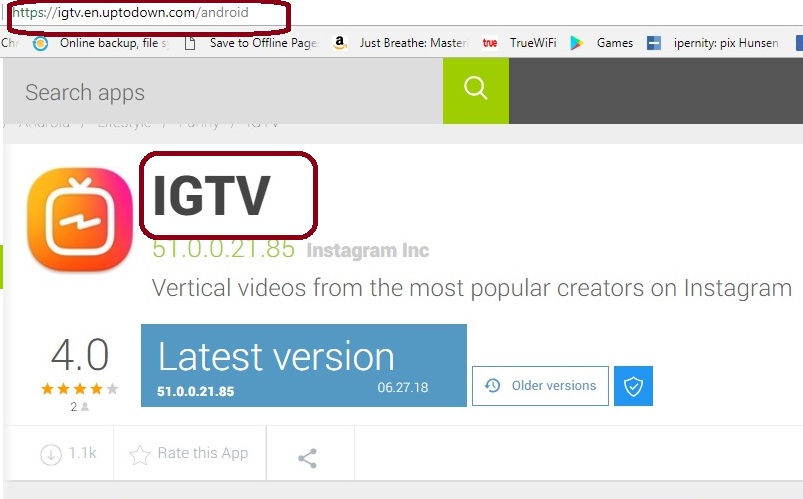
Task: Click the red true icon in bookmarks bar
Action: pyautogui.click(x=490, y=43)
